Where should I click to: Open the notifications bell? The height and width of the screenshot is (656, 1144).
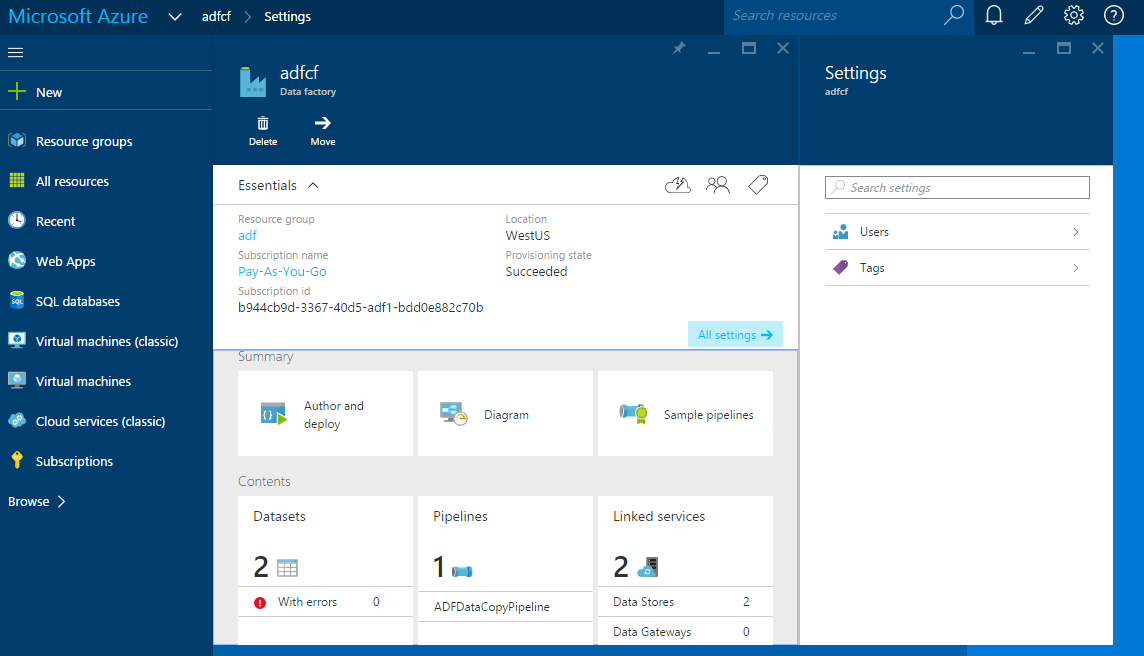[994, 15]
